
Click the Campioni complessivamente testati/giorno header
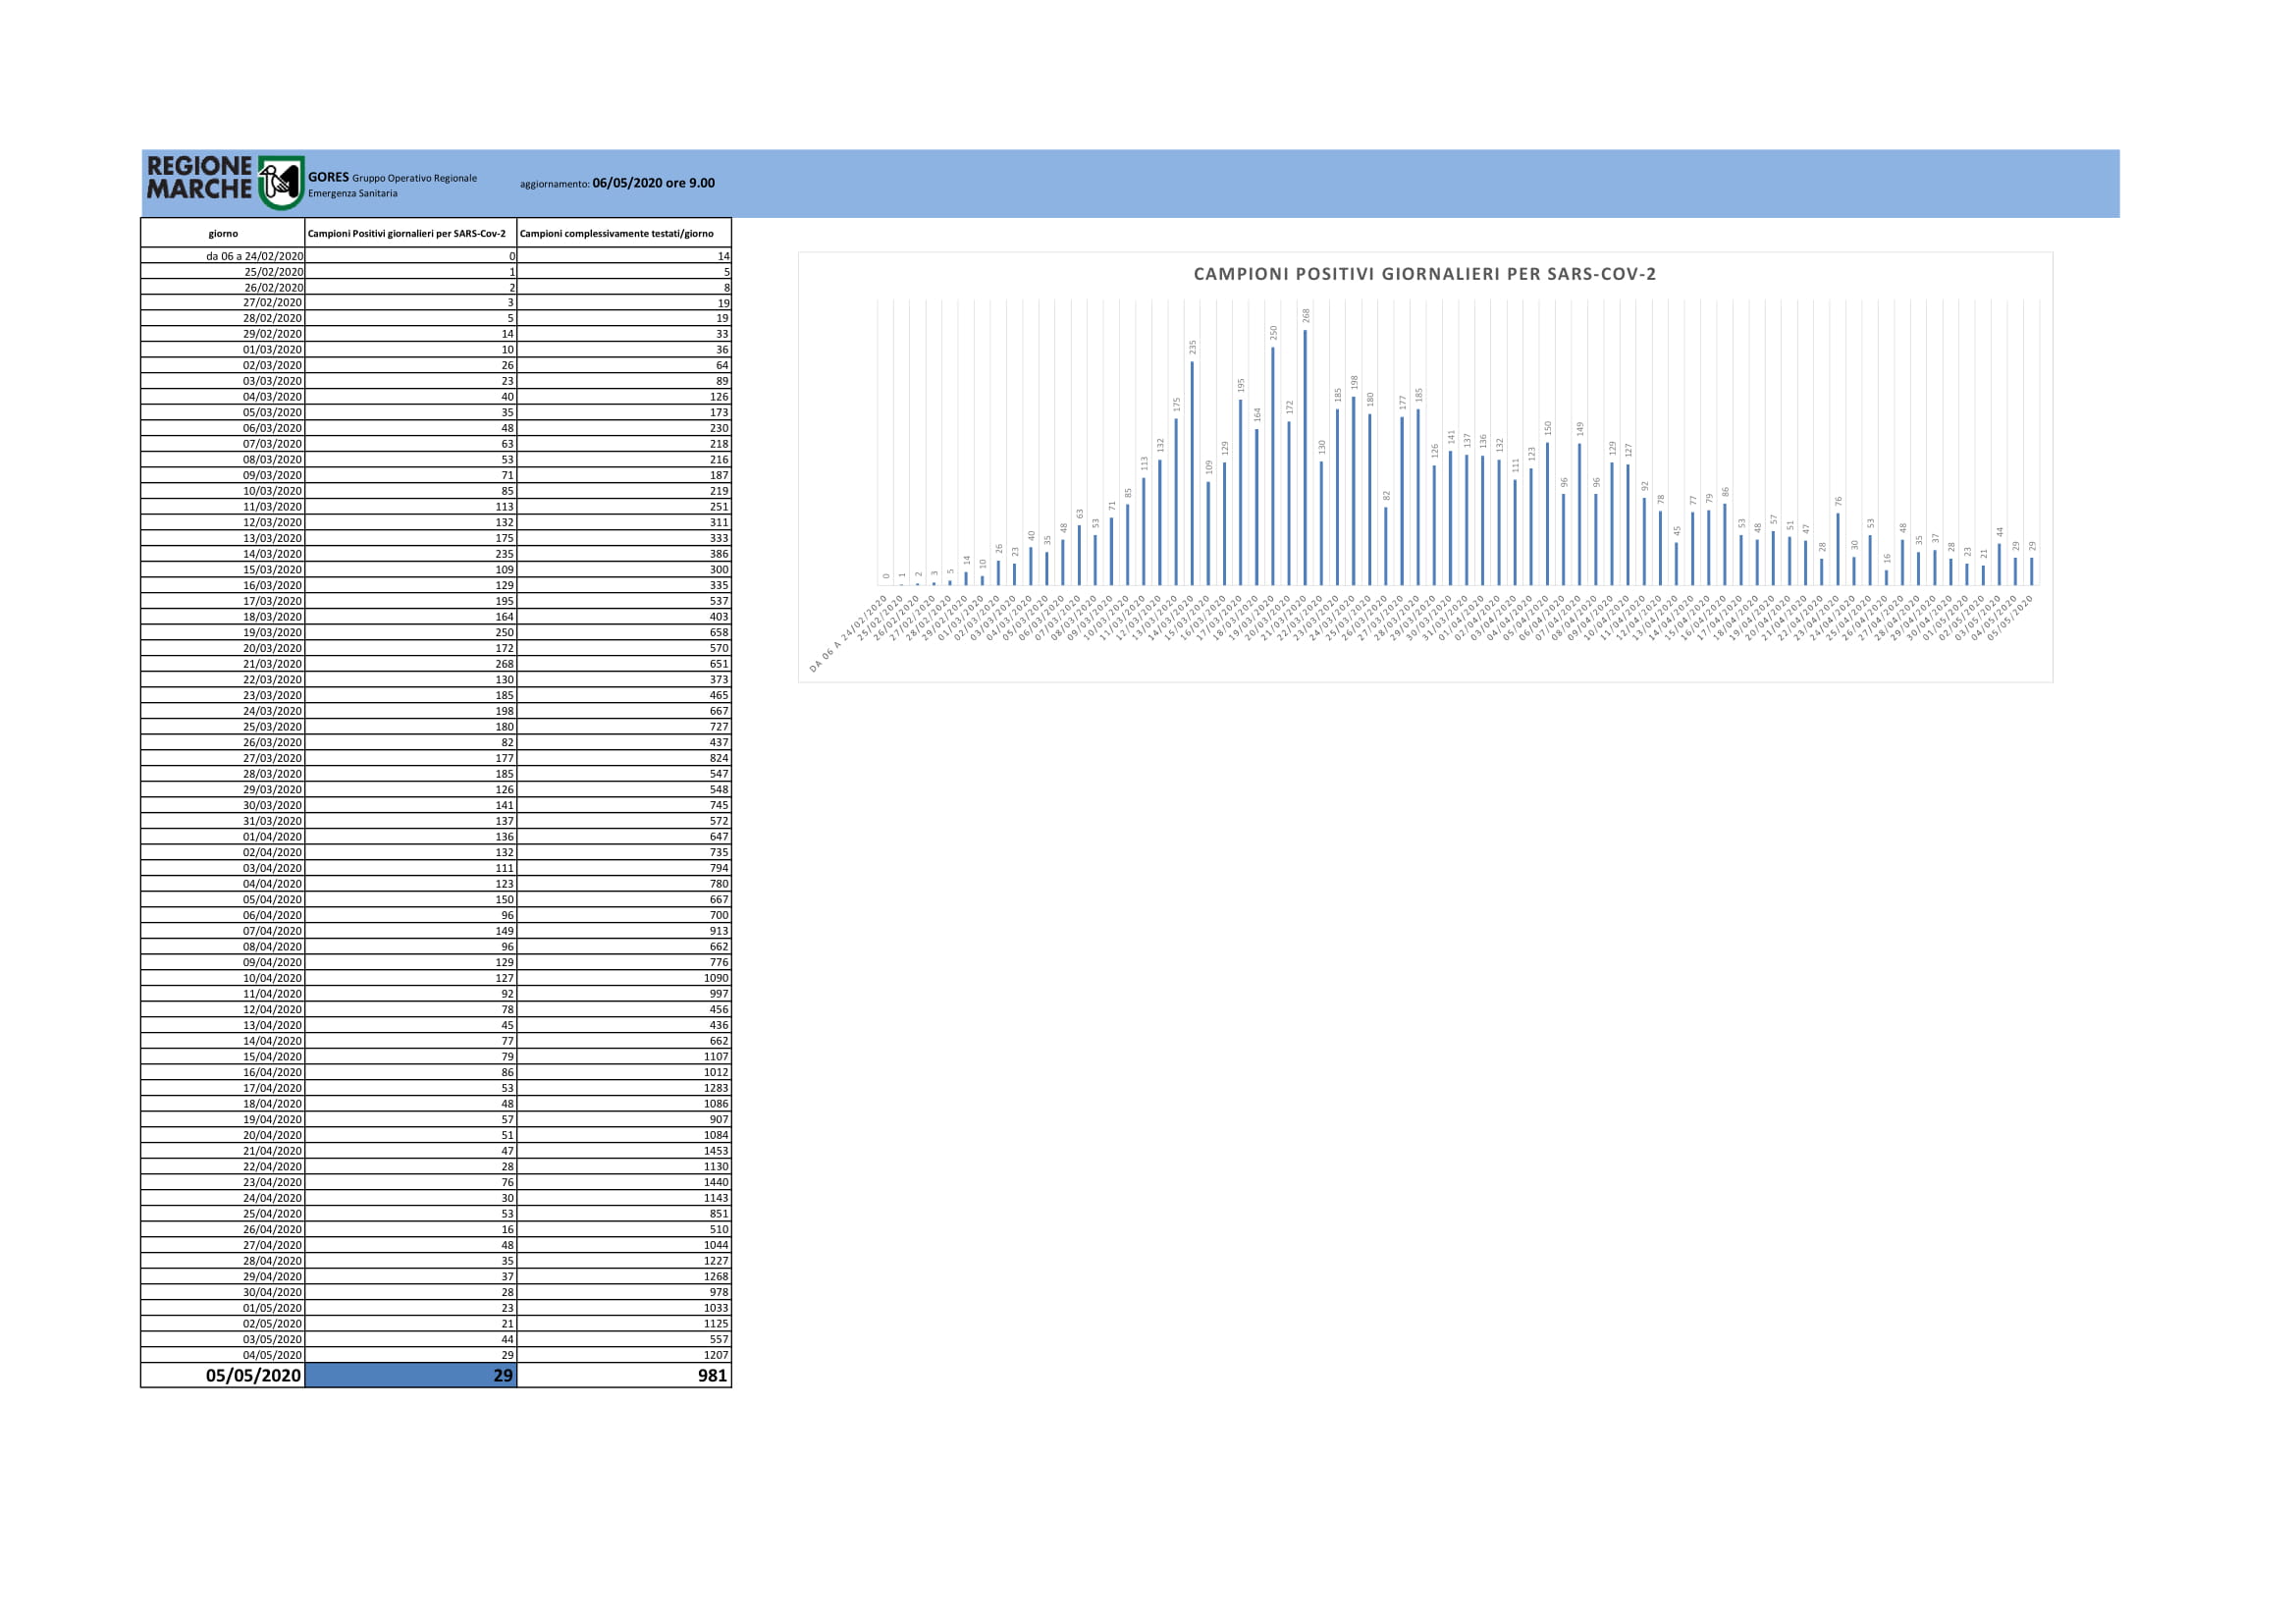point(624,233)
